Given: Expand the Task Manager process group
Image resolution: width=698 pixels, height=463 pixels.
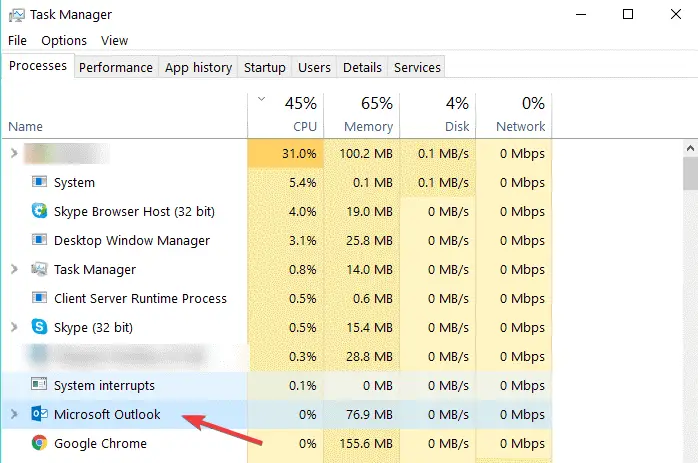Looking at the screenshot, I should (x=14, y=269).
